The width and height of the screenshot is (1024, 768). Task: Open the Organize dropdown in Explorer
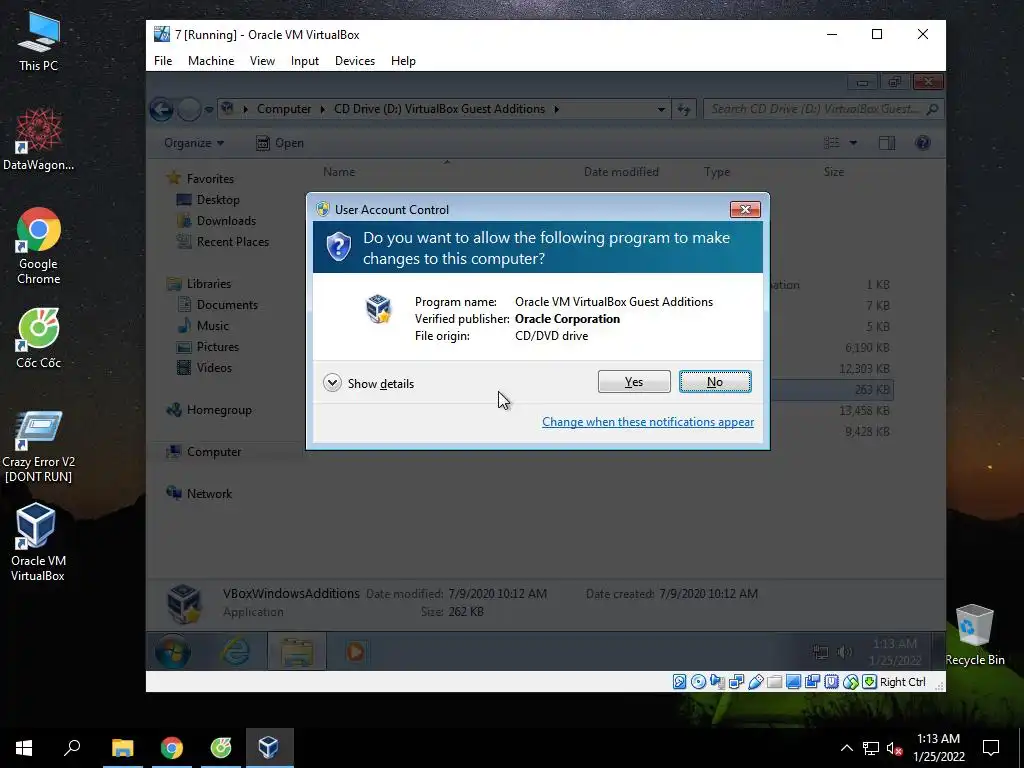click(194, 143)
